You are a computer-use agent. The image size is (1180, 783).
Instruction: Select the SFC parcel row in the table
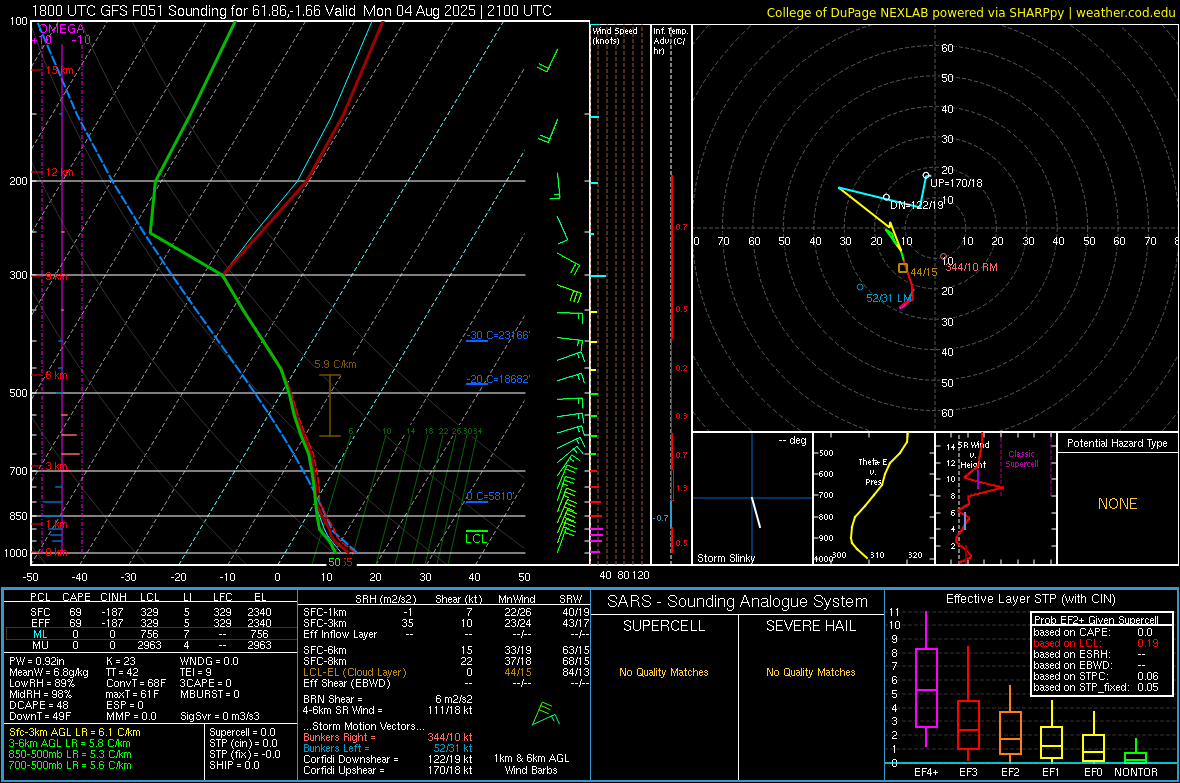pos(150,612)
